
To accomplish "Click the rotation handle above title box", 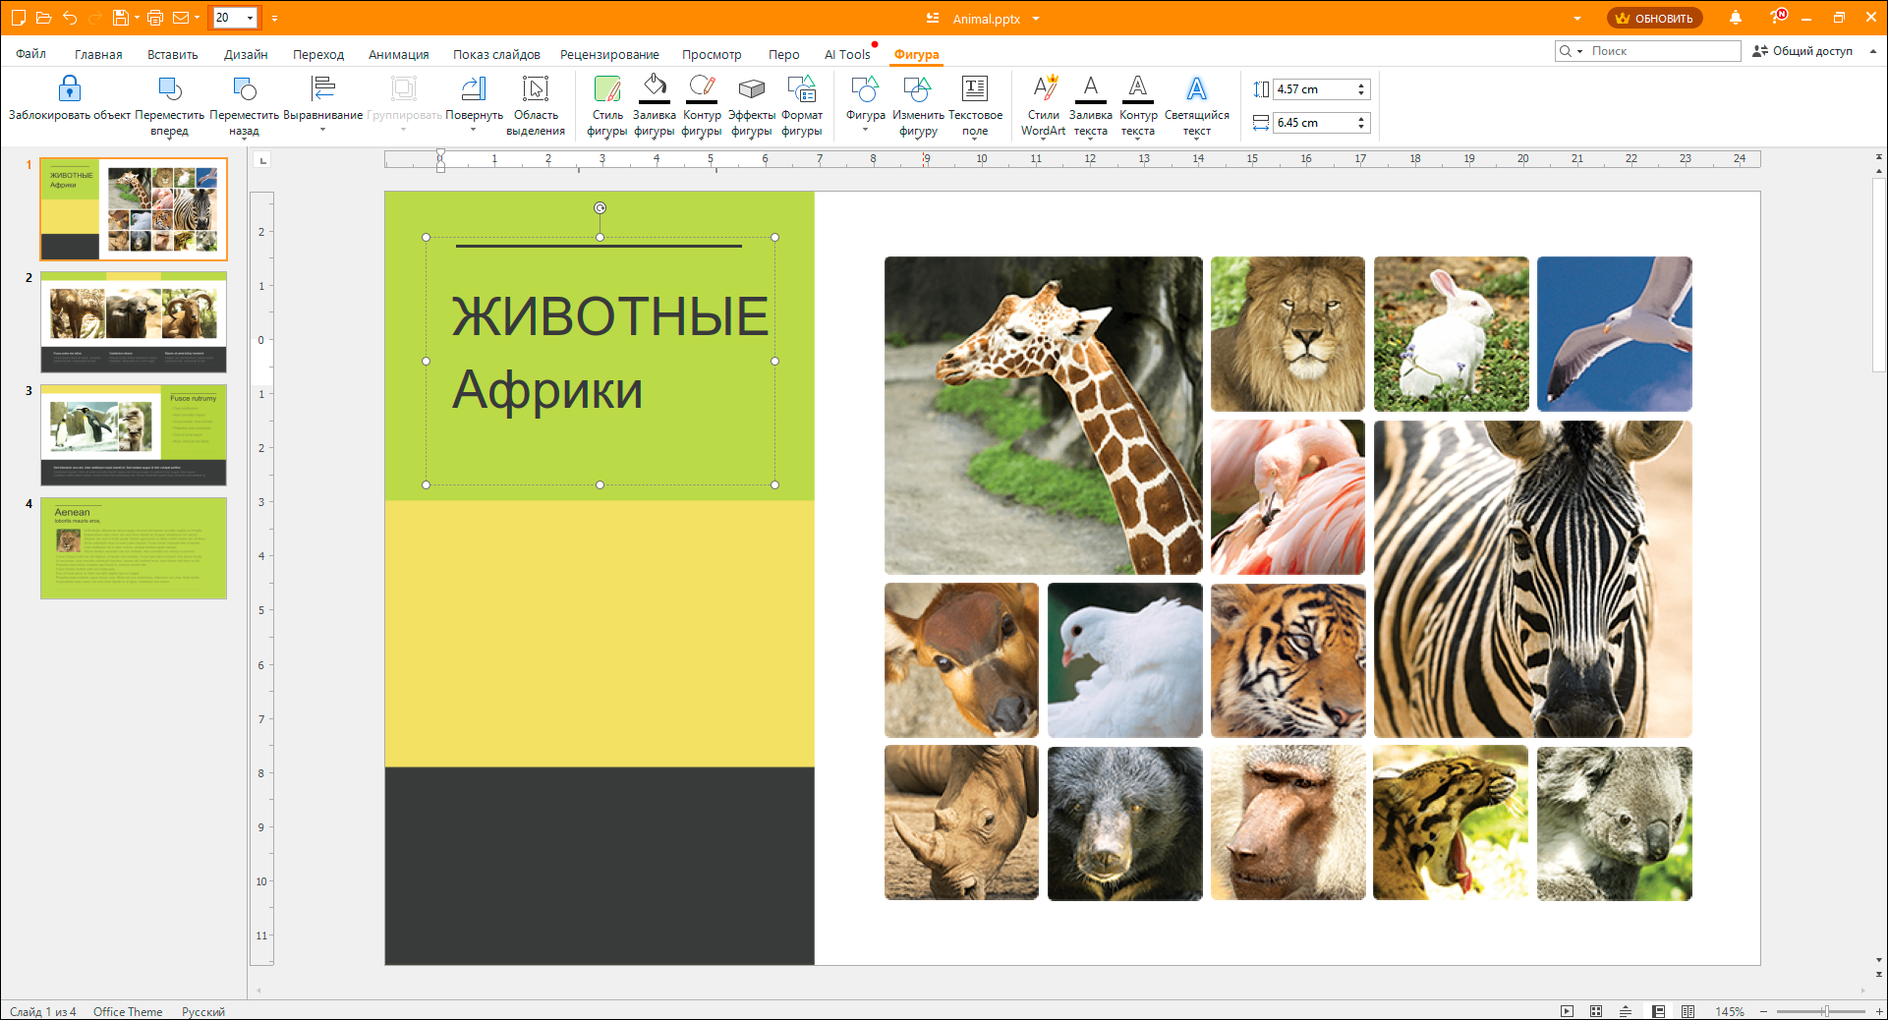I will tap(600, 208).
